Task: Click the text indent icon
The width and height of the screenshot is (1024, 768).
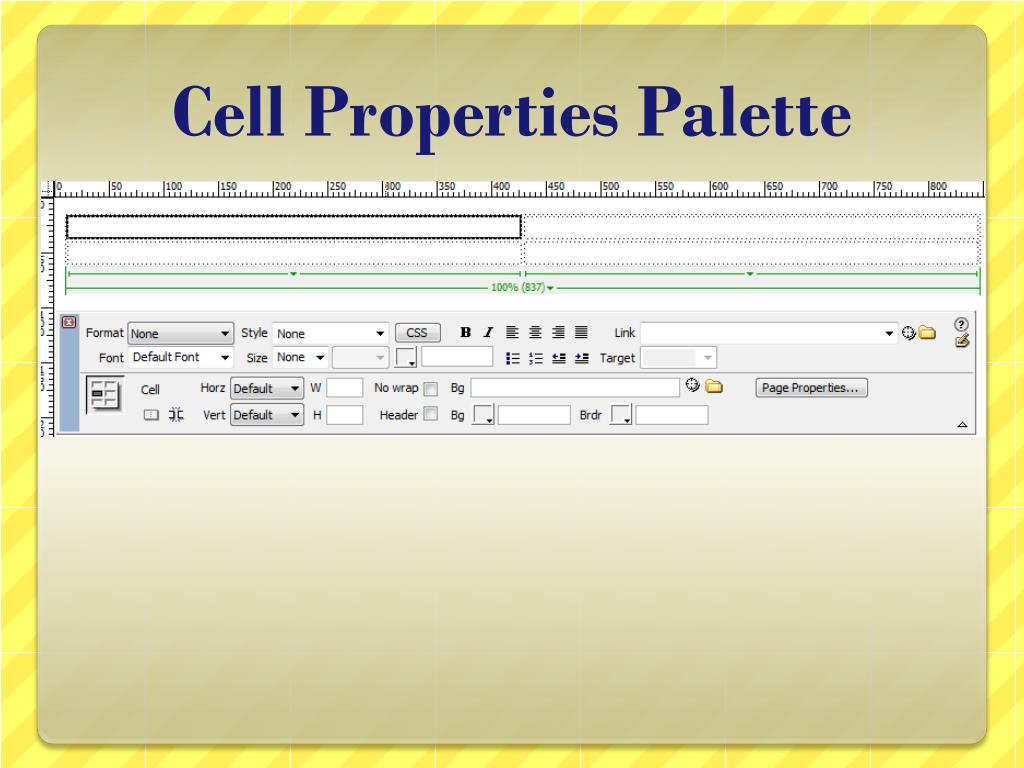Action: click(581, 358)
